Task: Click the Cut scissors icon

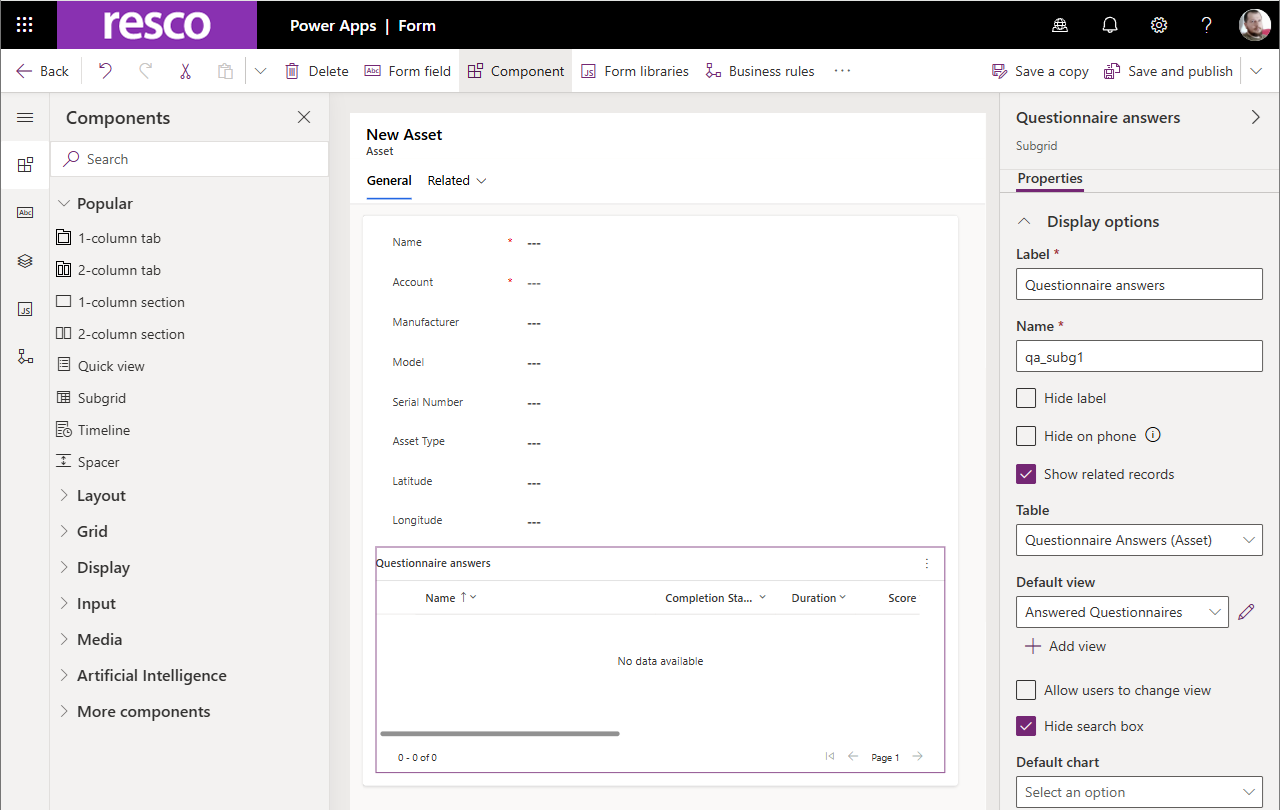Action: click(185, 71)
